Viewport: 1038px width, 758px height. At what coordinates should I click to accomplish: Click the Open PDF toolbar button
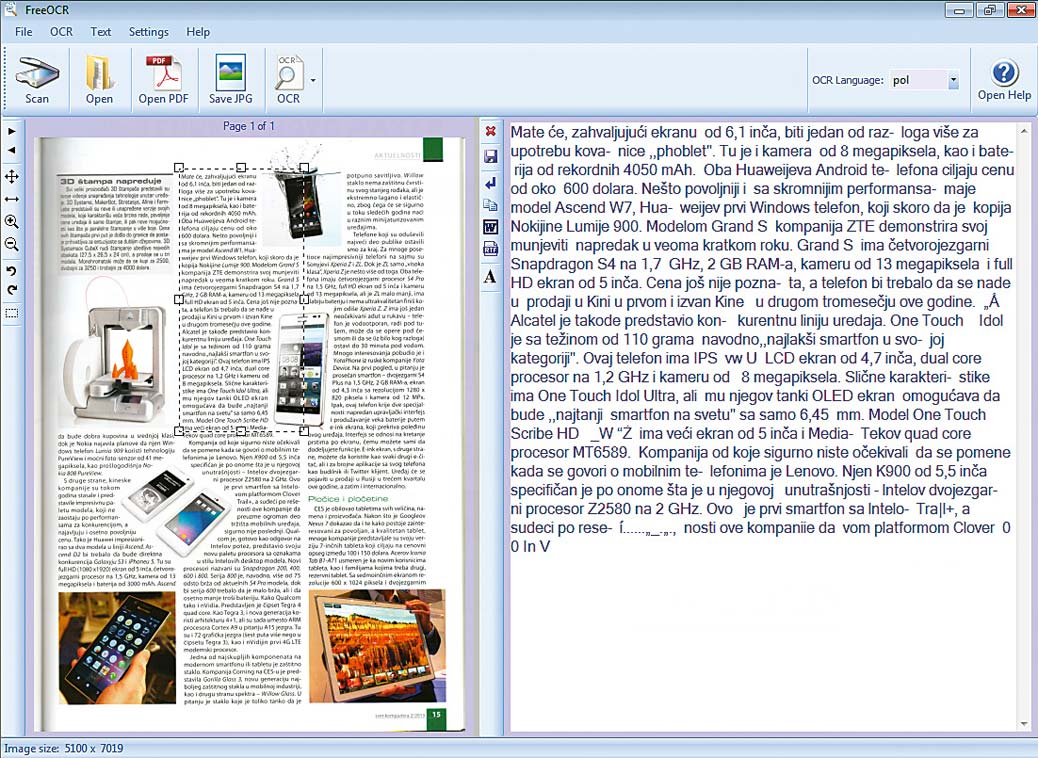[164, 80]
